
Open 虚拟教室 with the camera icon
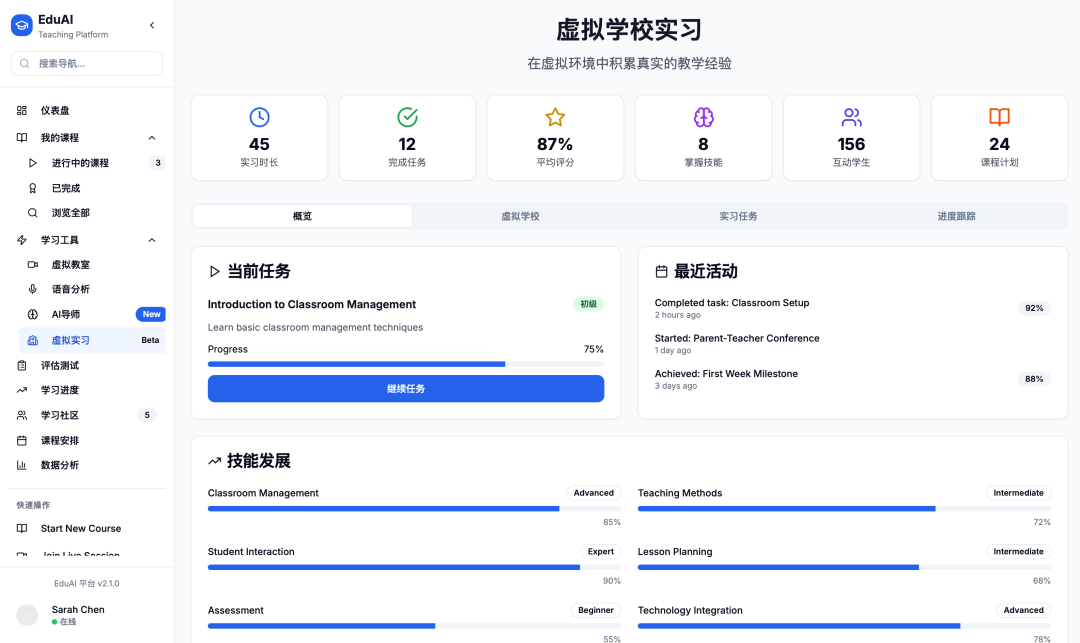[x=70, y=265]
